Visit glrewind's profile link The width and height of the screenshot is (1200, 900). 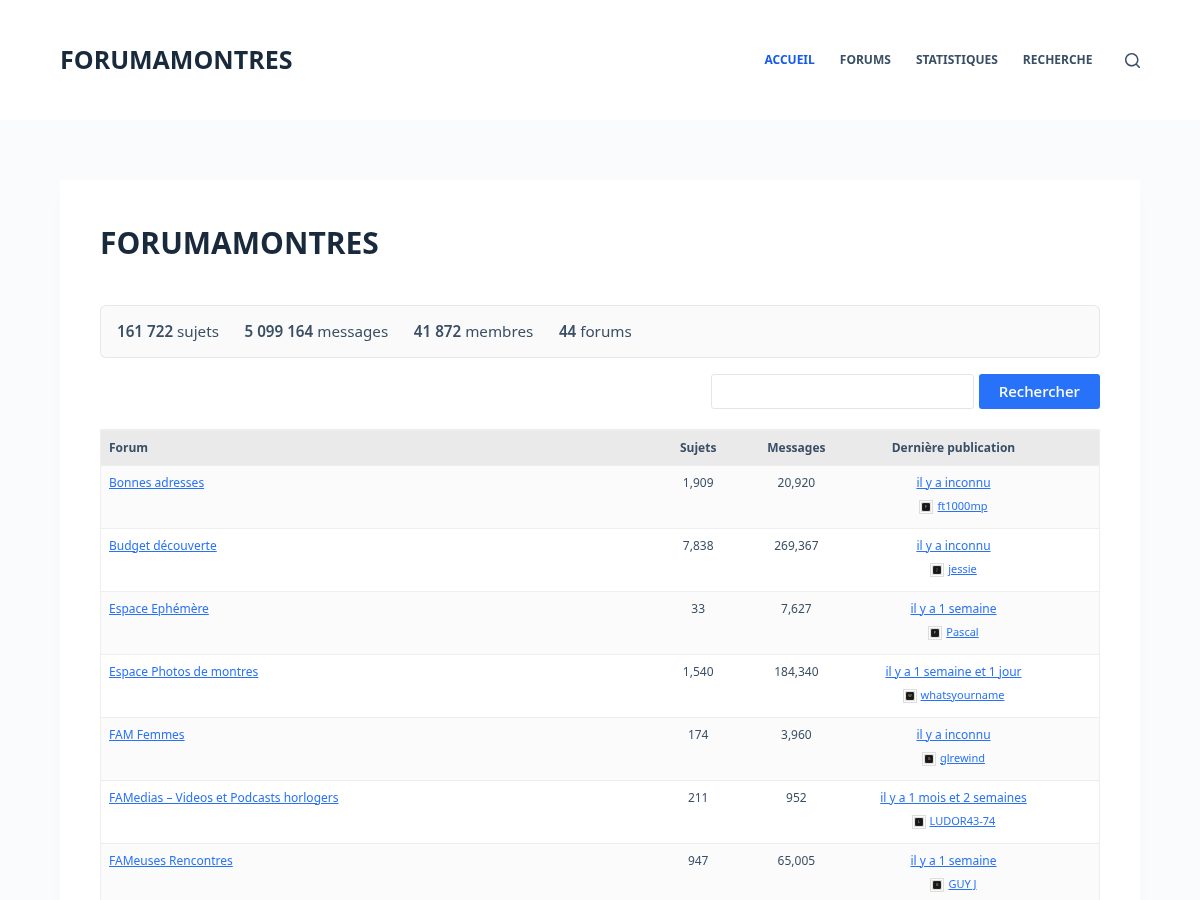(962, 758)
